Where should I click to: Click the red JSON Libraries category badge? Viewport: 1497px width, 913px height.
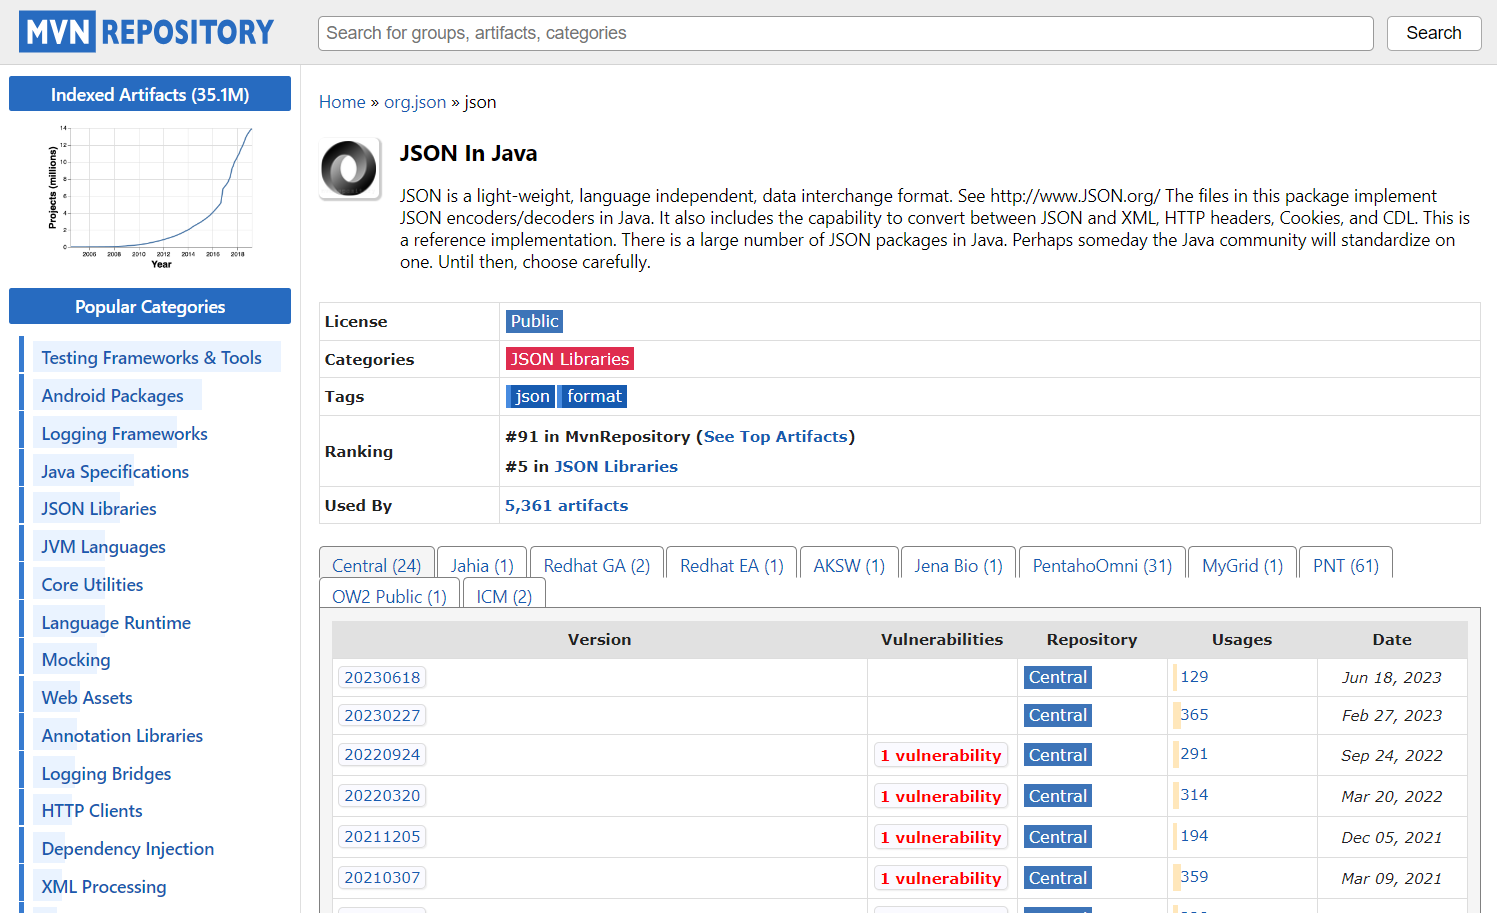(569, 359)
